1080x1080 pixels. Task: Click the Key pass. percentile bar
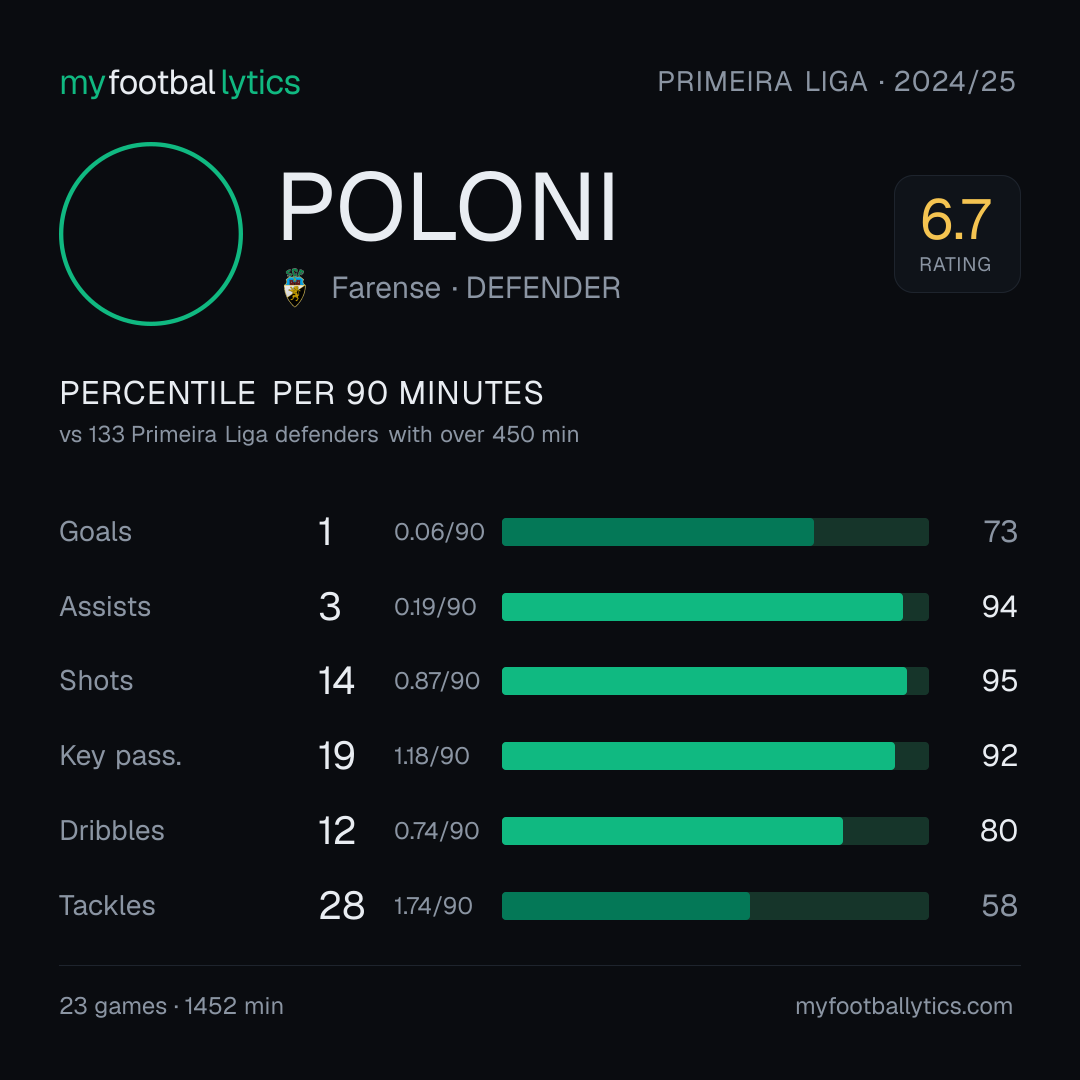(x=715, y=756)
